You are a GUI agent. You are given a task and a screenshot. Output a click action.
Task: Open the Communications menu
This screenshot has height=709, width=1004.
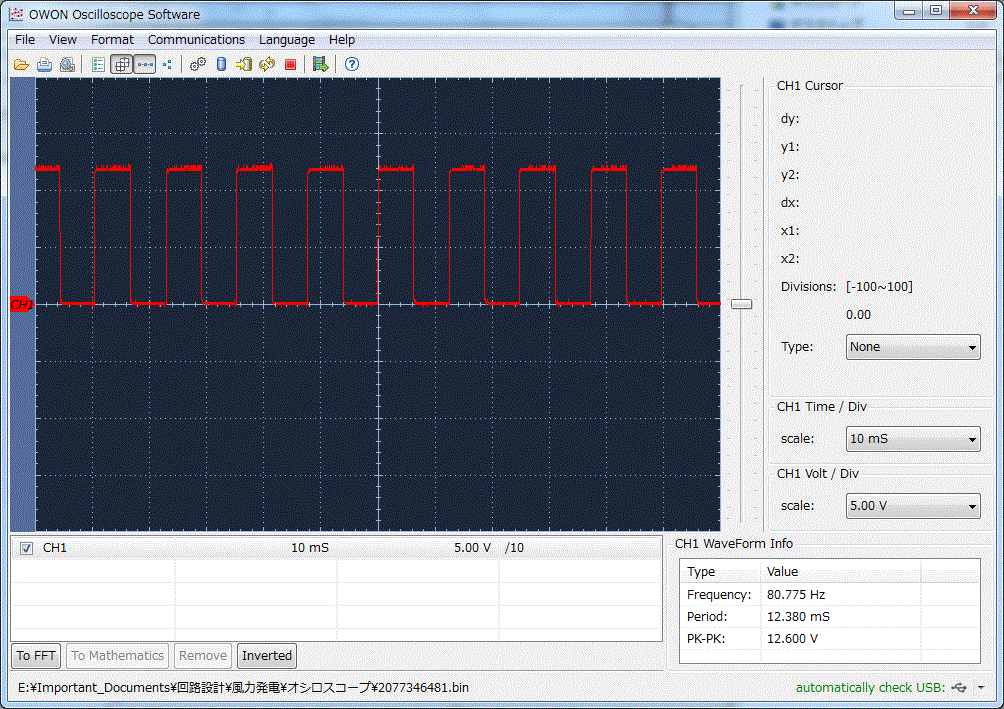click(196, 40)
